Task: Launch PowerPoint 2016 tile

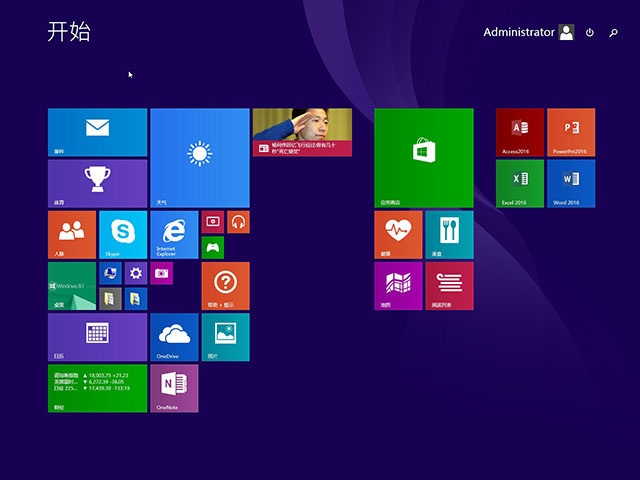Action: (571, 132)
